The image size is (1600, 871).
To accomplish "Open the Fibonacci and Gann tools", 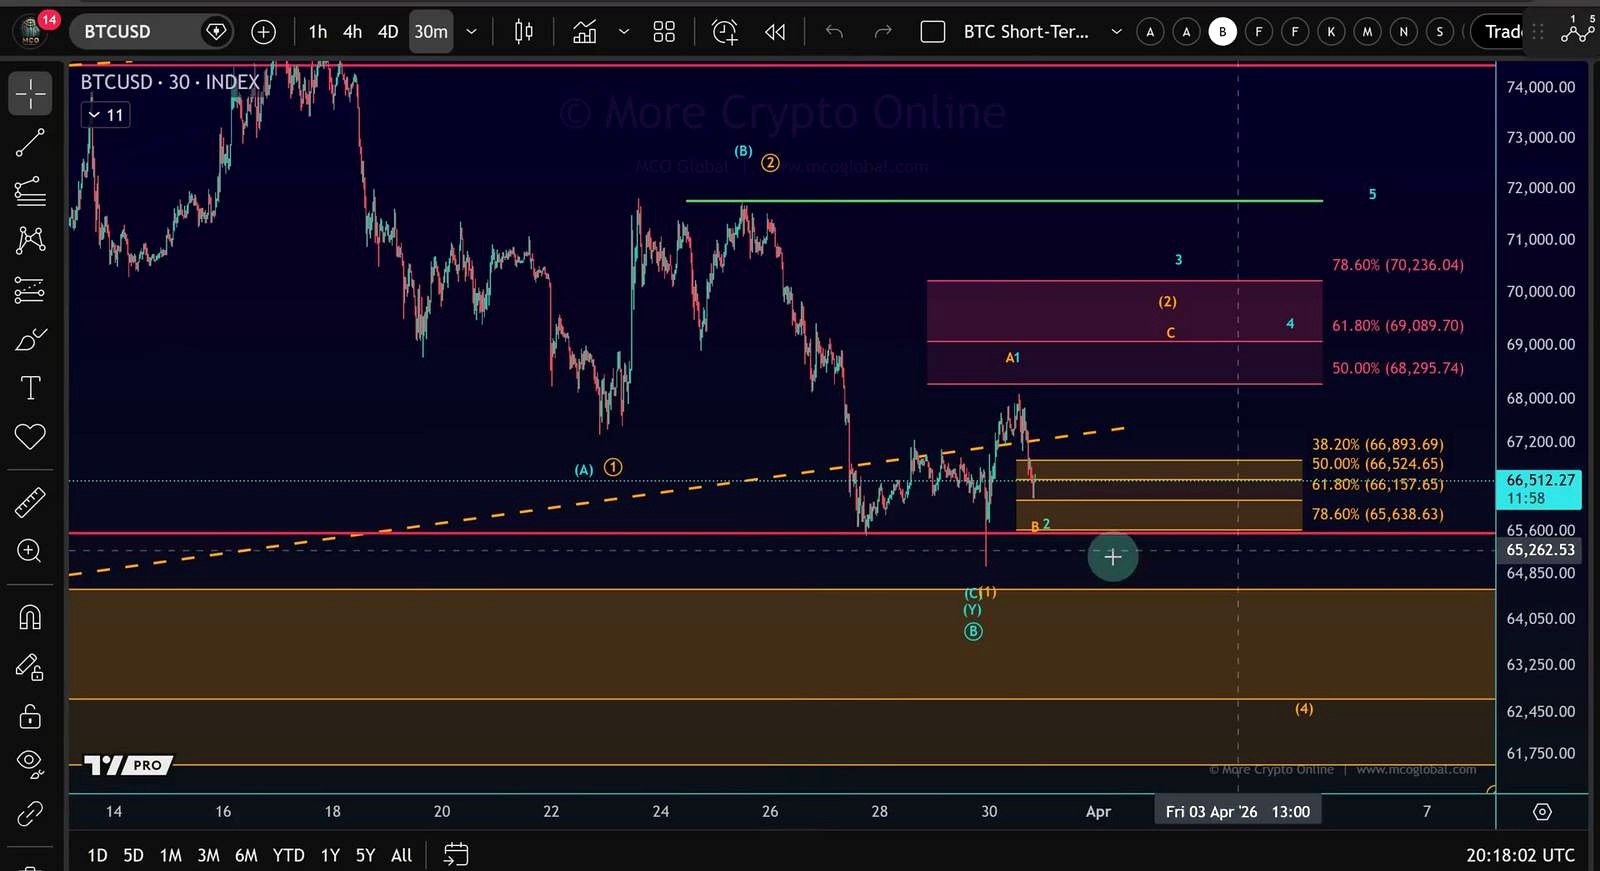I will 30,191.
